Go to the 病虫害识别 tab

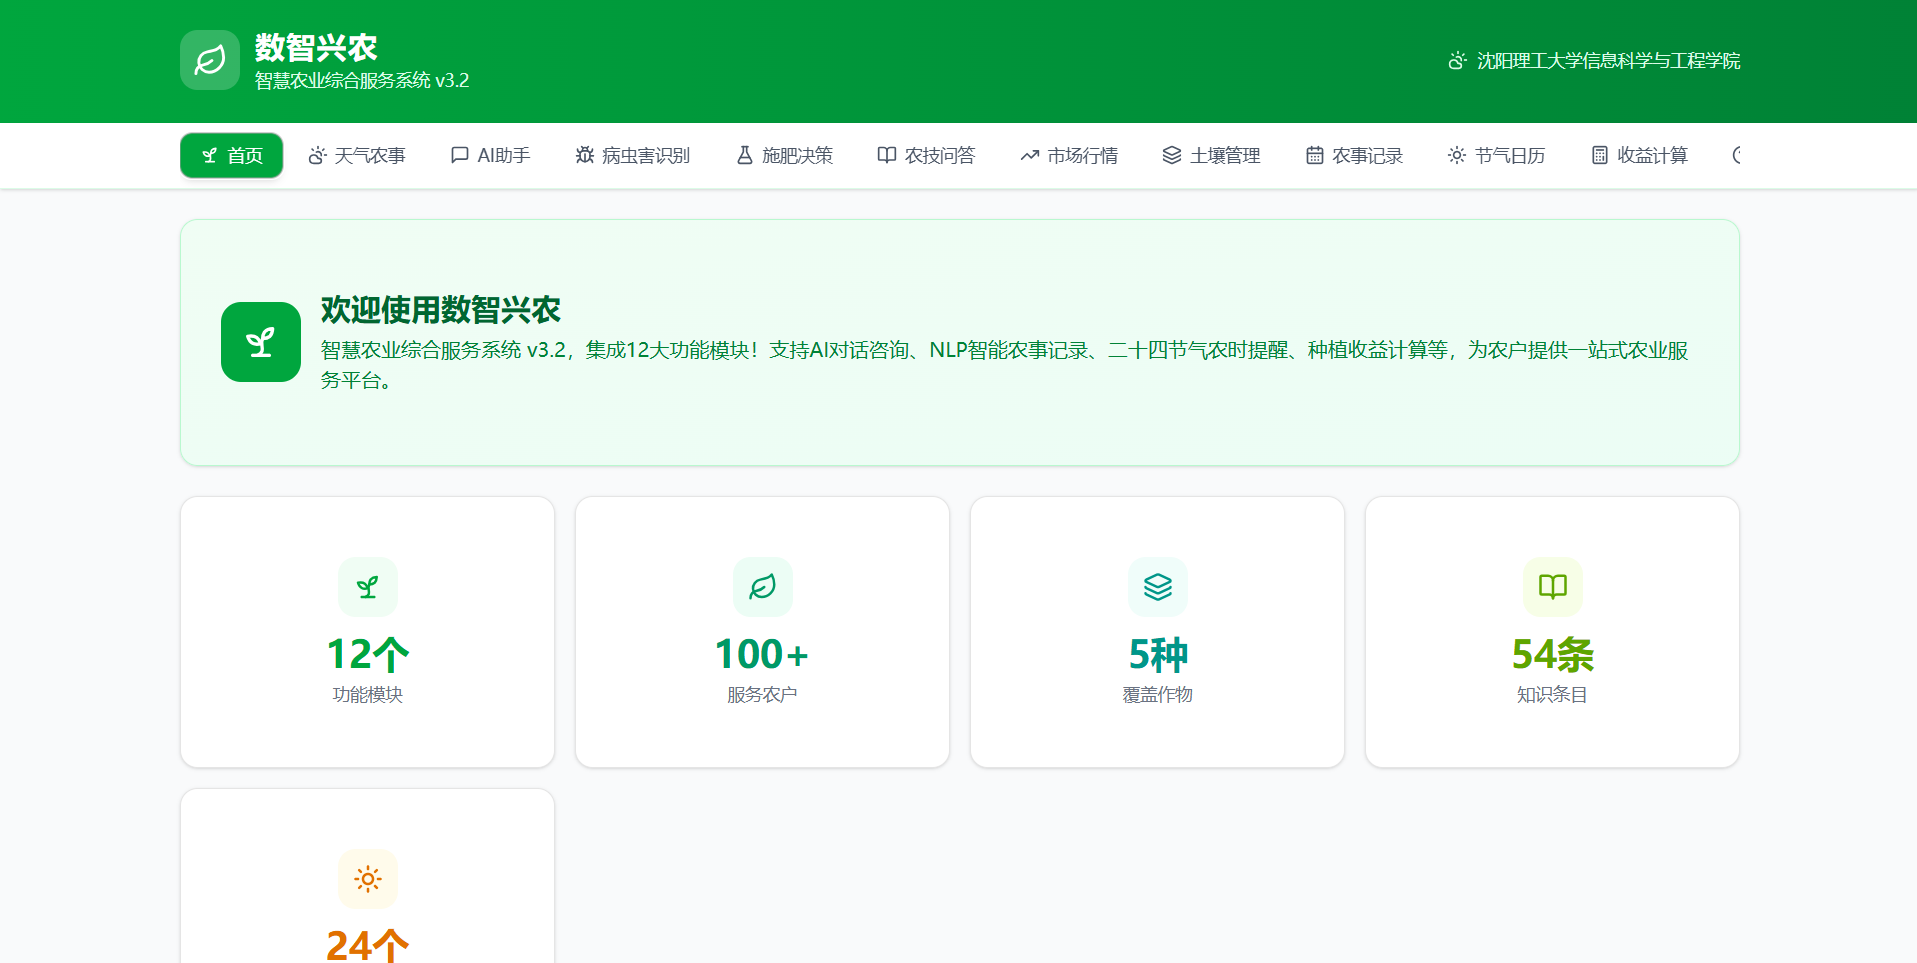coord(633,155)
